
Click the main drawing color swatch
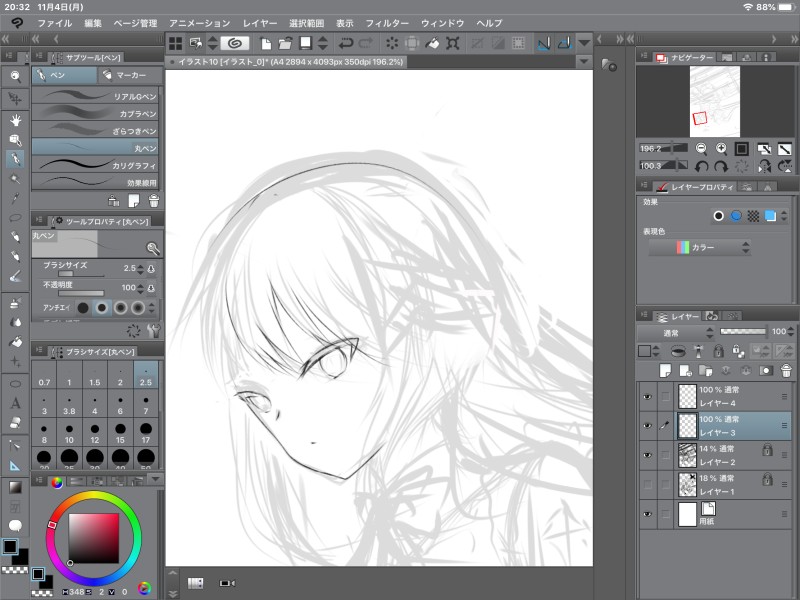pyautogui.click(x=10, y=546)
